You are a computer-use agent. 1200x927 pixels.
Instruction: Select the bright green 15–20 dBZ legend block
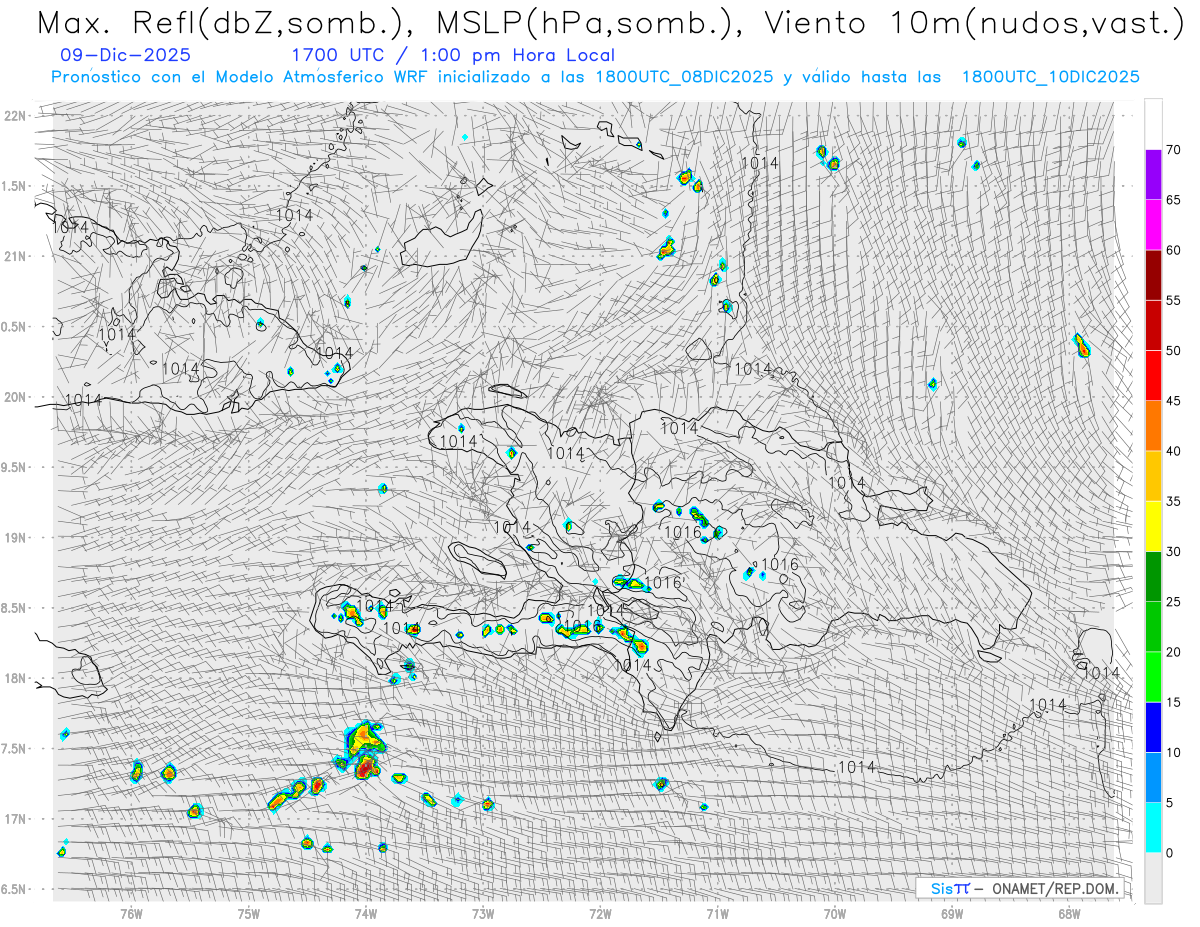pyautogui.click(x=1153, y=677)
